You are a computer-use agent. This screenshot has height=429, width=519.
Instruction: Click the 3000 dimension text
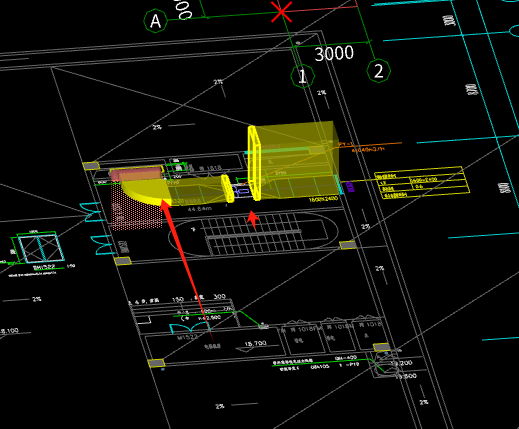tap(334, 53)
